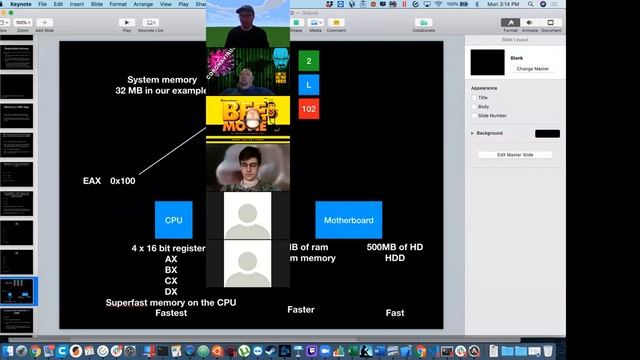Click the "500MB of HD" text
640x360 pixels.
coord(395,247)
